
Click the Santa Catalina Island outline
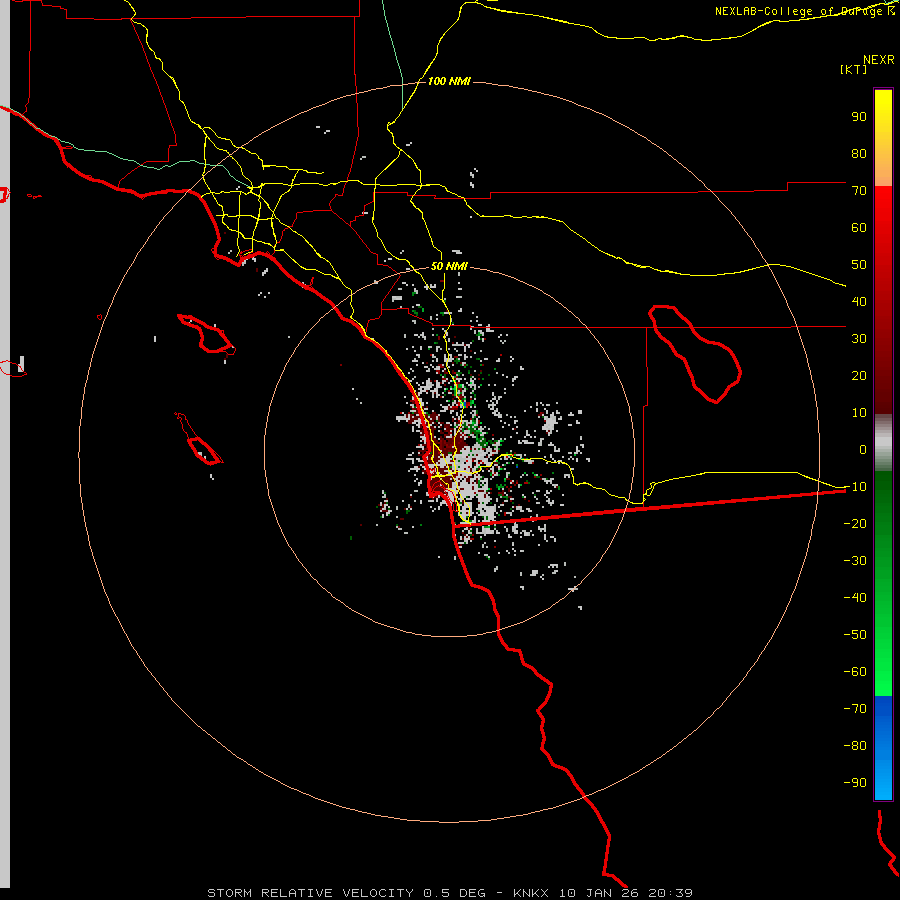[207, 334]
